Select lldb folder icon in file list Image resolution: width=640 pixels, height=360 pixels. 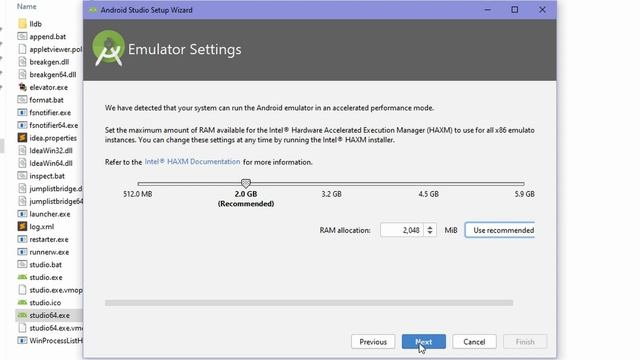pos(22,24)
